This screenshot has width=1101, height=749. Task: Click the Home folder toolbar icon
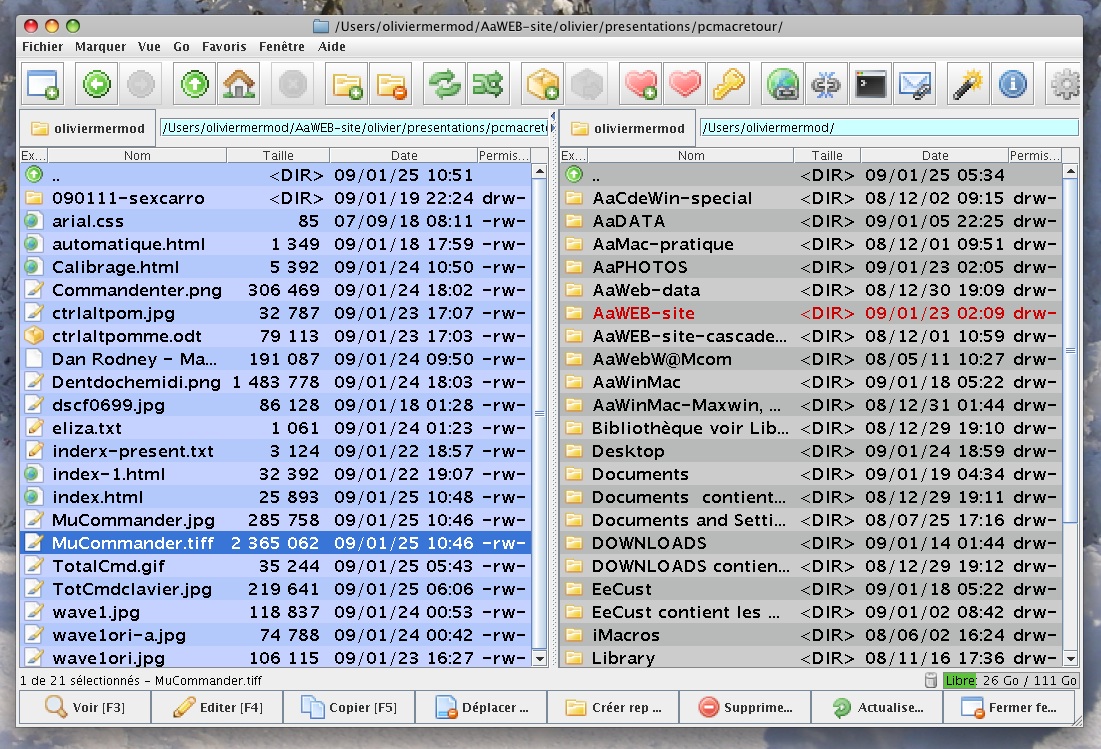point(238,85)
